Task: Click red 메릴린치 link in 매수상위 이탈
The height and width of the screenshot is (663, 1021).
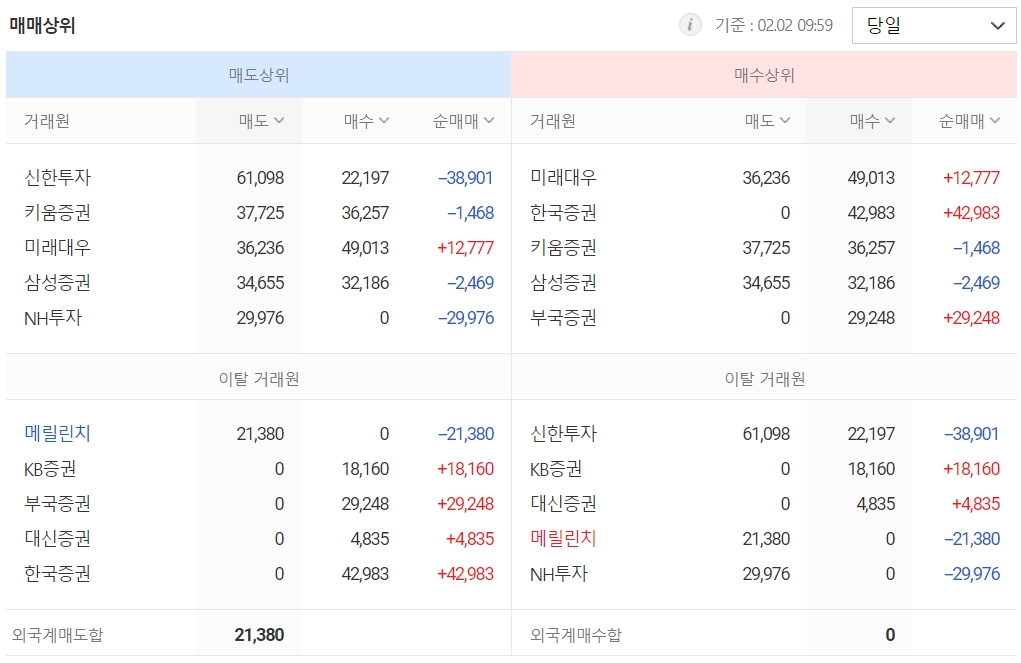Action: [x=563, y=539]
